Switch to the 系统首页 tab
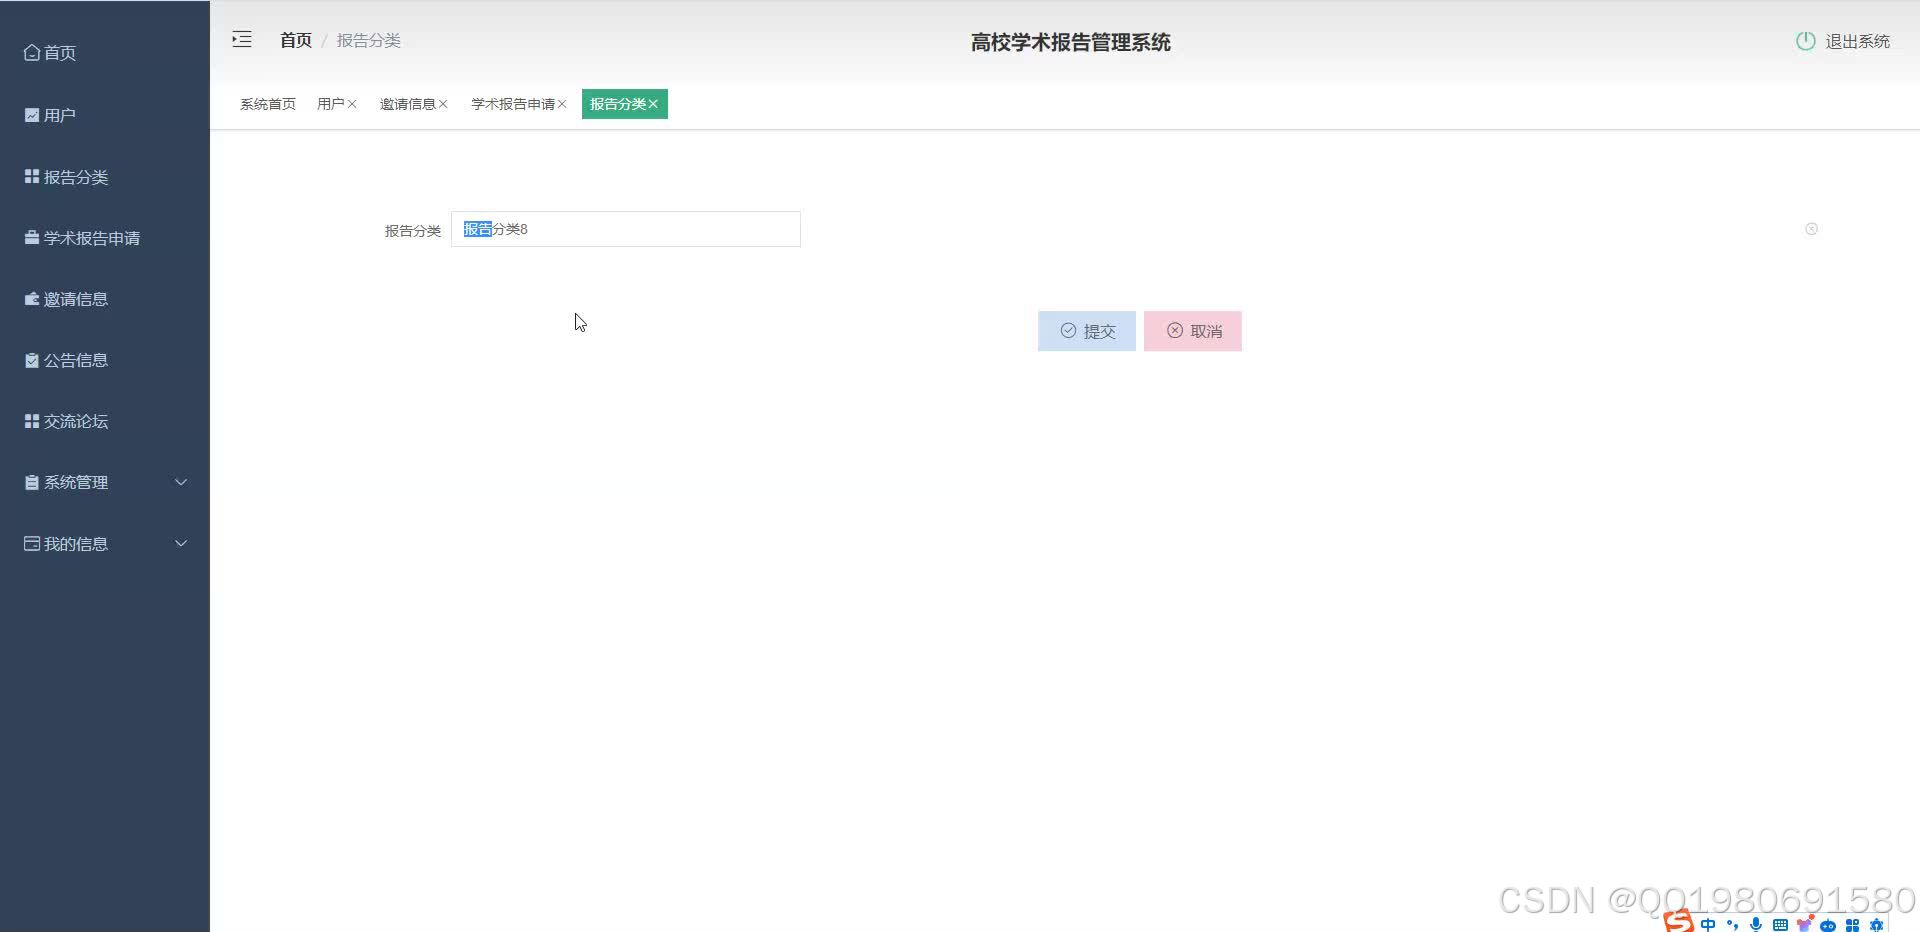The height and width of the screenshot is (932, 1920). coord(267,103)
